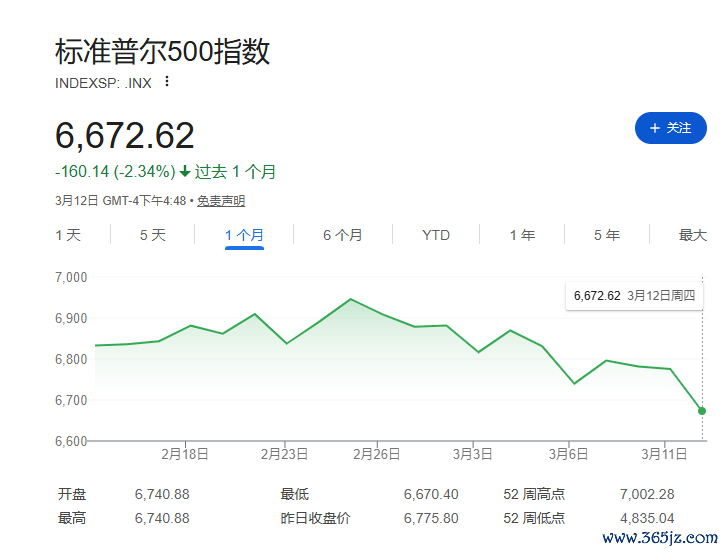The height and width of the screenshot is (553, 725).
Task: Select the 1 天 time range tab
Action: tap(68, 235)
